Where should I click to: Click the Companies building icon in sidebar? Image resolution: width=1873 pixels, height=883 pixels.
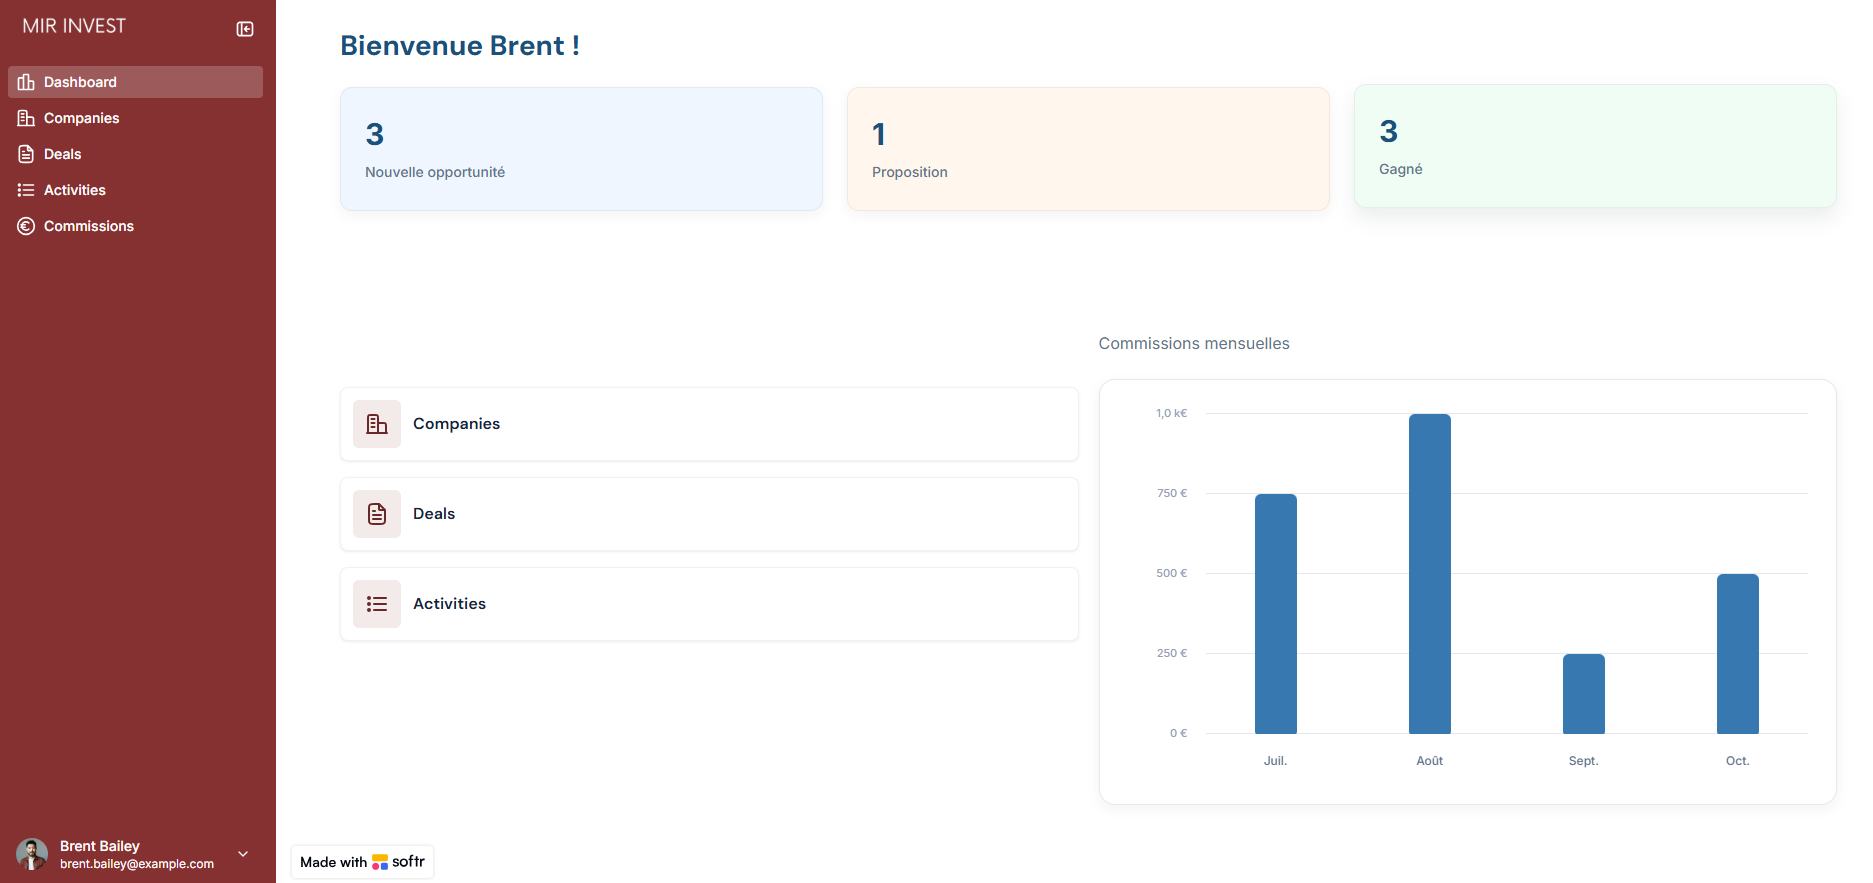[26, 118]
